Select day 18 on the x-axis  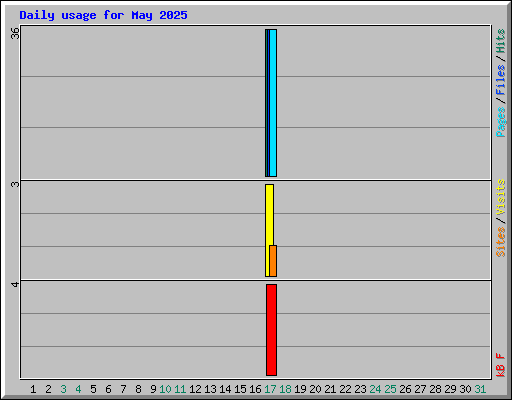pyautogui.click(x=285, y=389)
